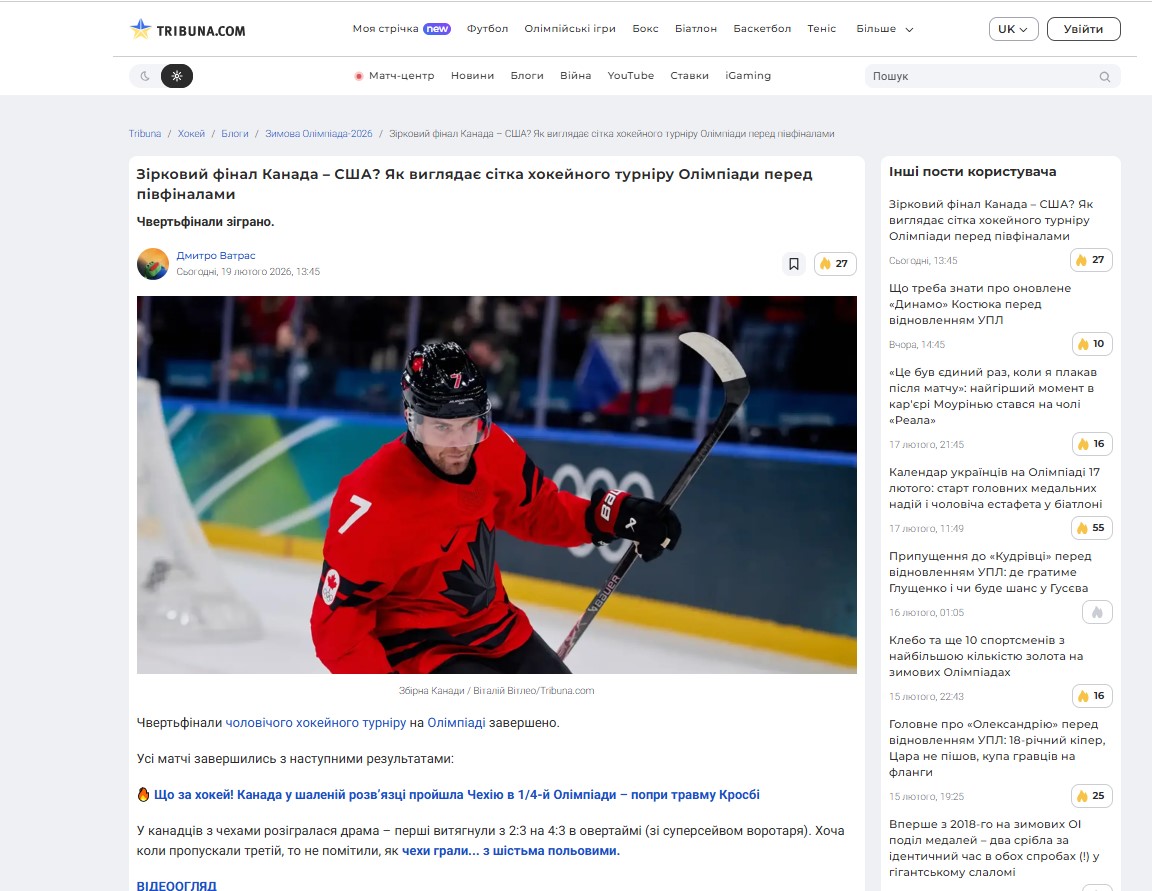
Task: Click flame counter 16 for Моурінью post
Action: (x=1091, y=444)
